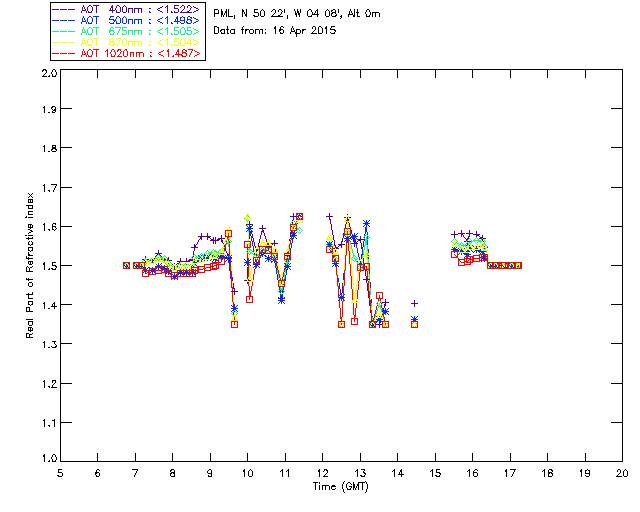This screenshot has width=640, height=512.
Task: Click the 7 x-axis tick label
Action: (135, 473)
